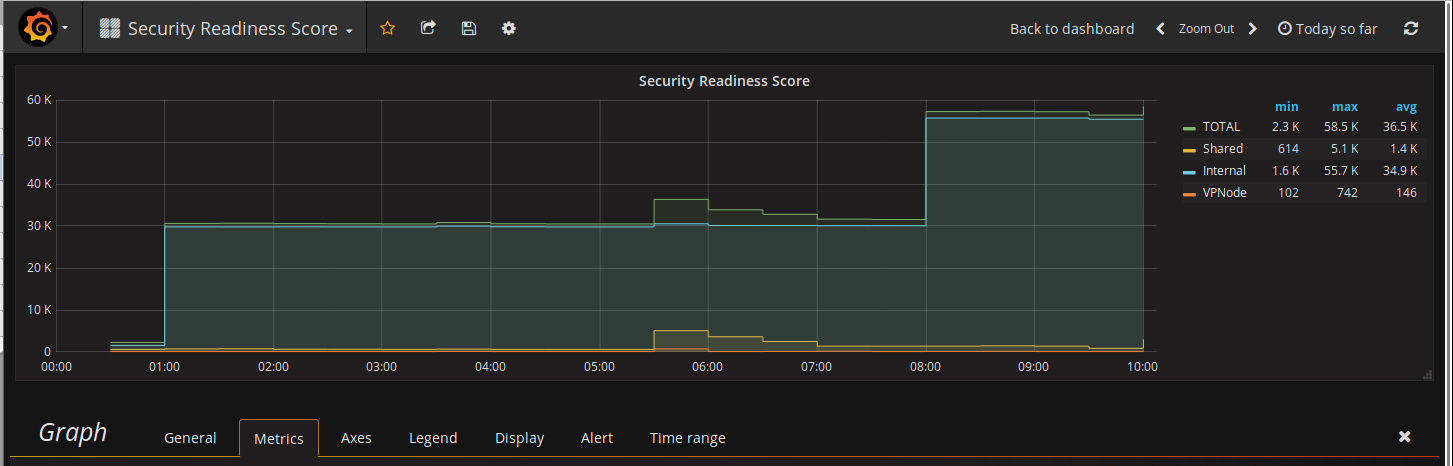Click Back to dashboard link

(1071, 29)
